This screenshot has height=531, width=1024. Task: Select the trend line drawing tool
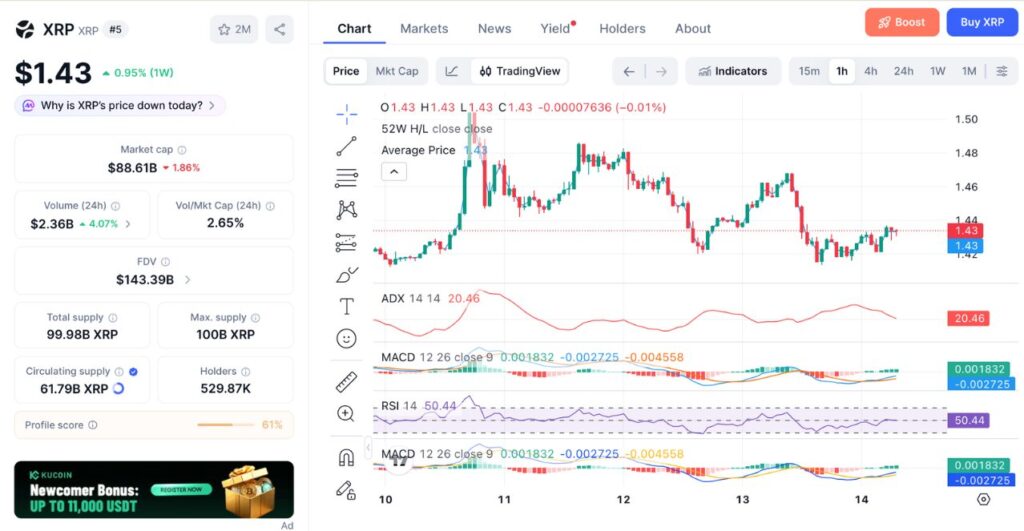tap(347, 146)
